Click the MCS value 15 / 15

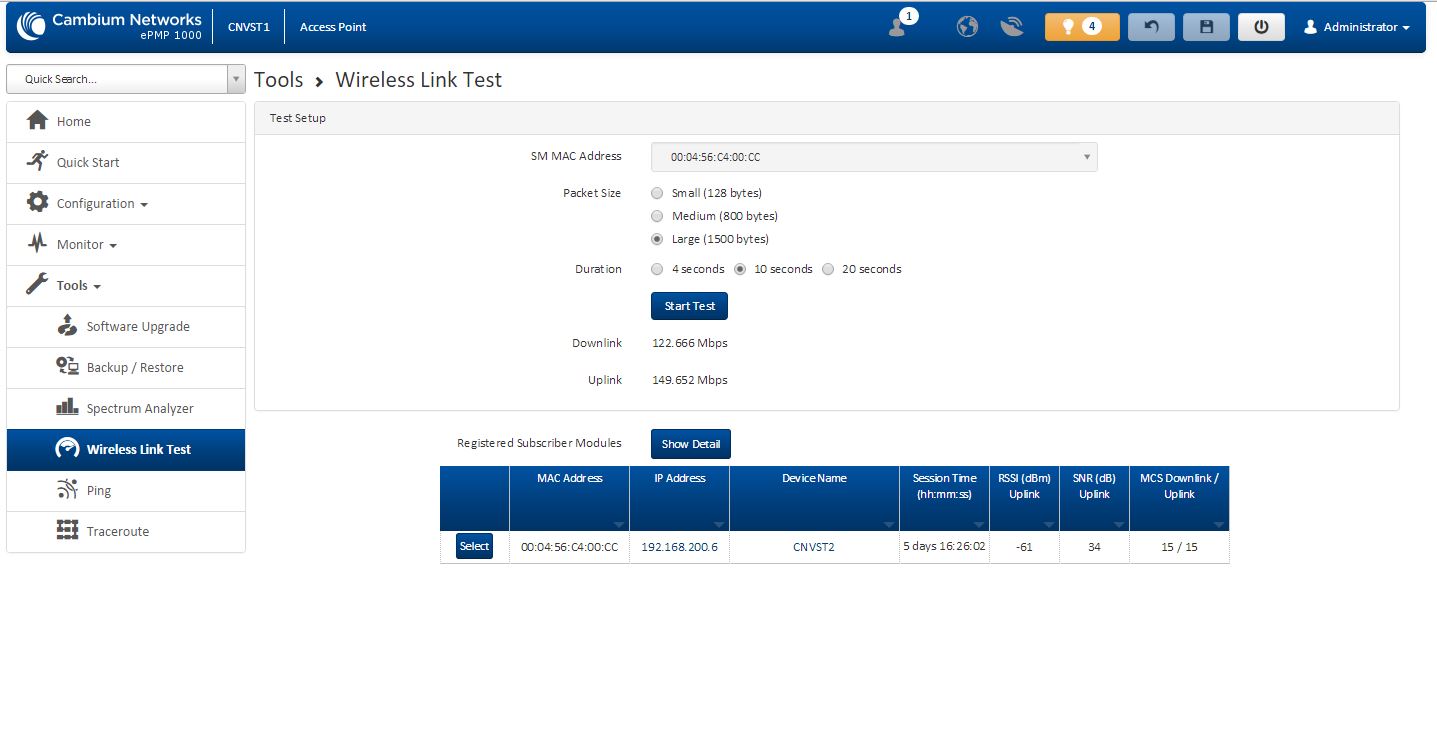1179,547
